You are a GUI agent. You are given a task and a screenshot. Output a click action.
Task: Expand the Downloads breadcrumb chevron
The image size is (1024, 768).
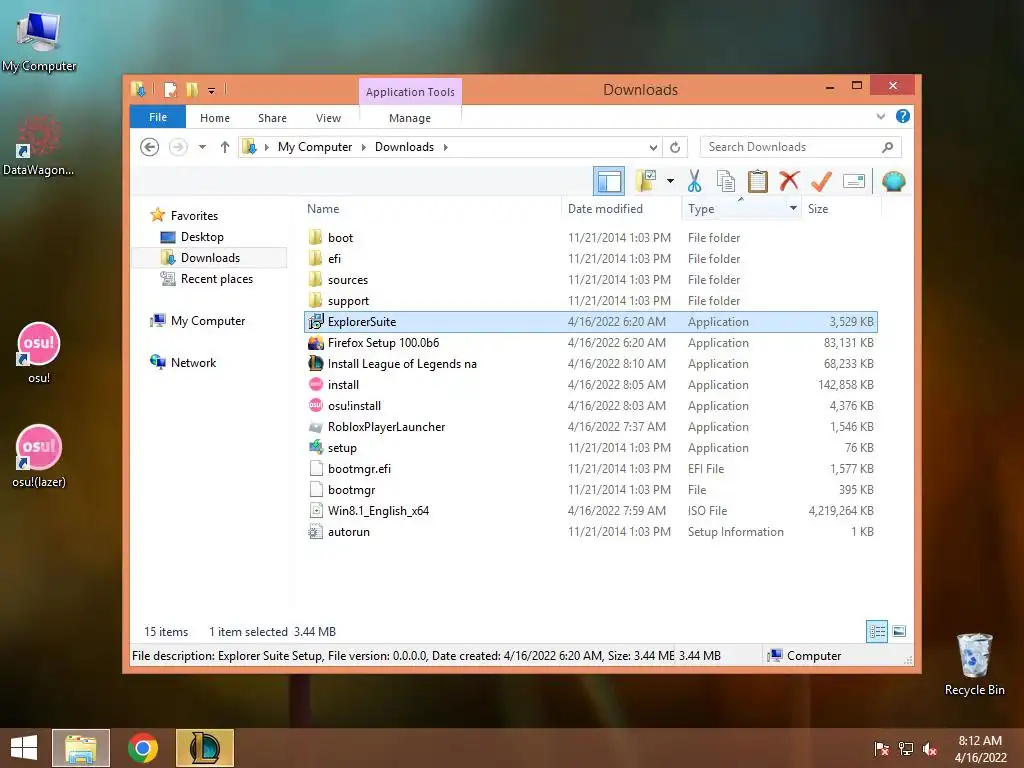point(445,147)
